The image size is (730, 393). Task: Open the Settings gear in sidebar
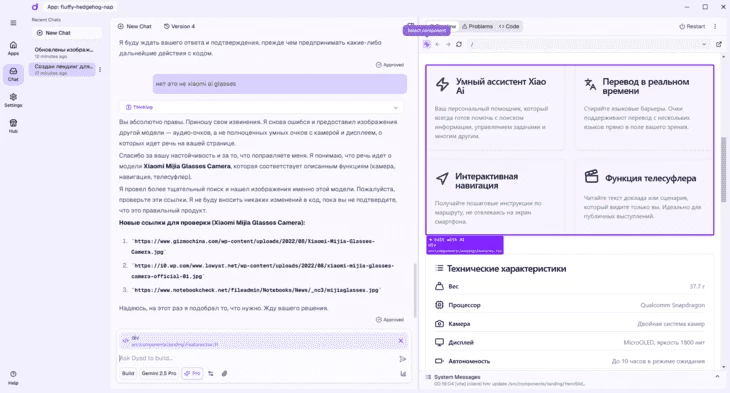tap(13, 100)
